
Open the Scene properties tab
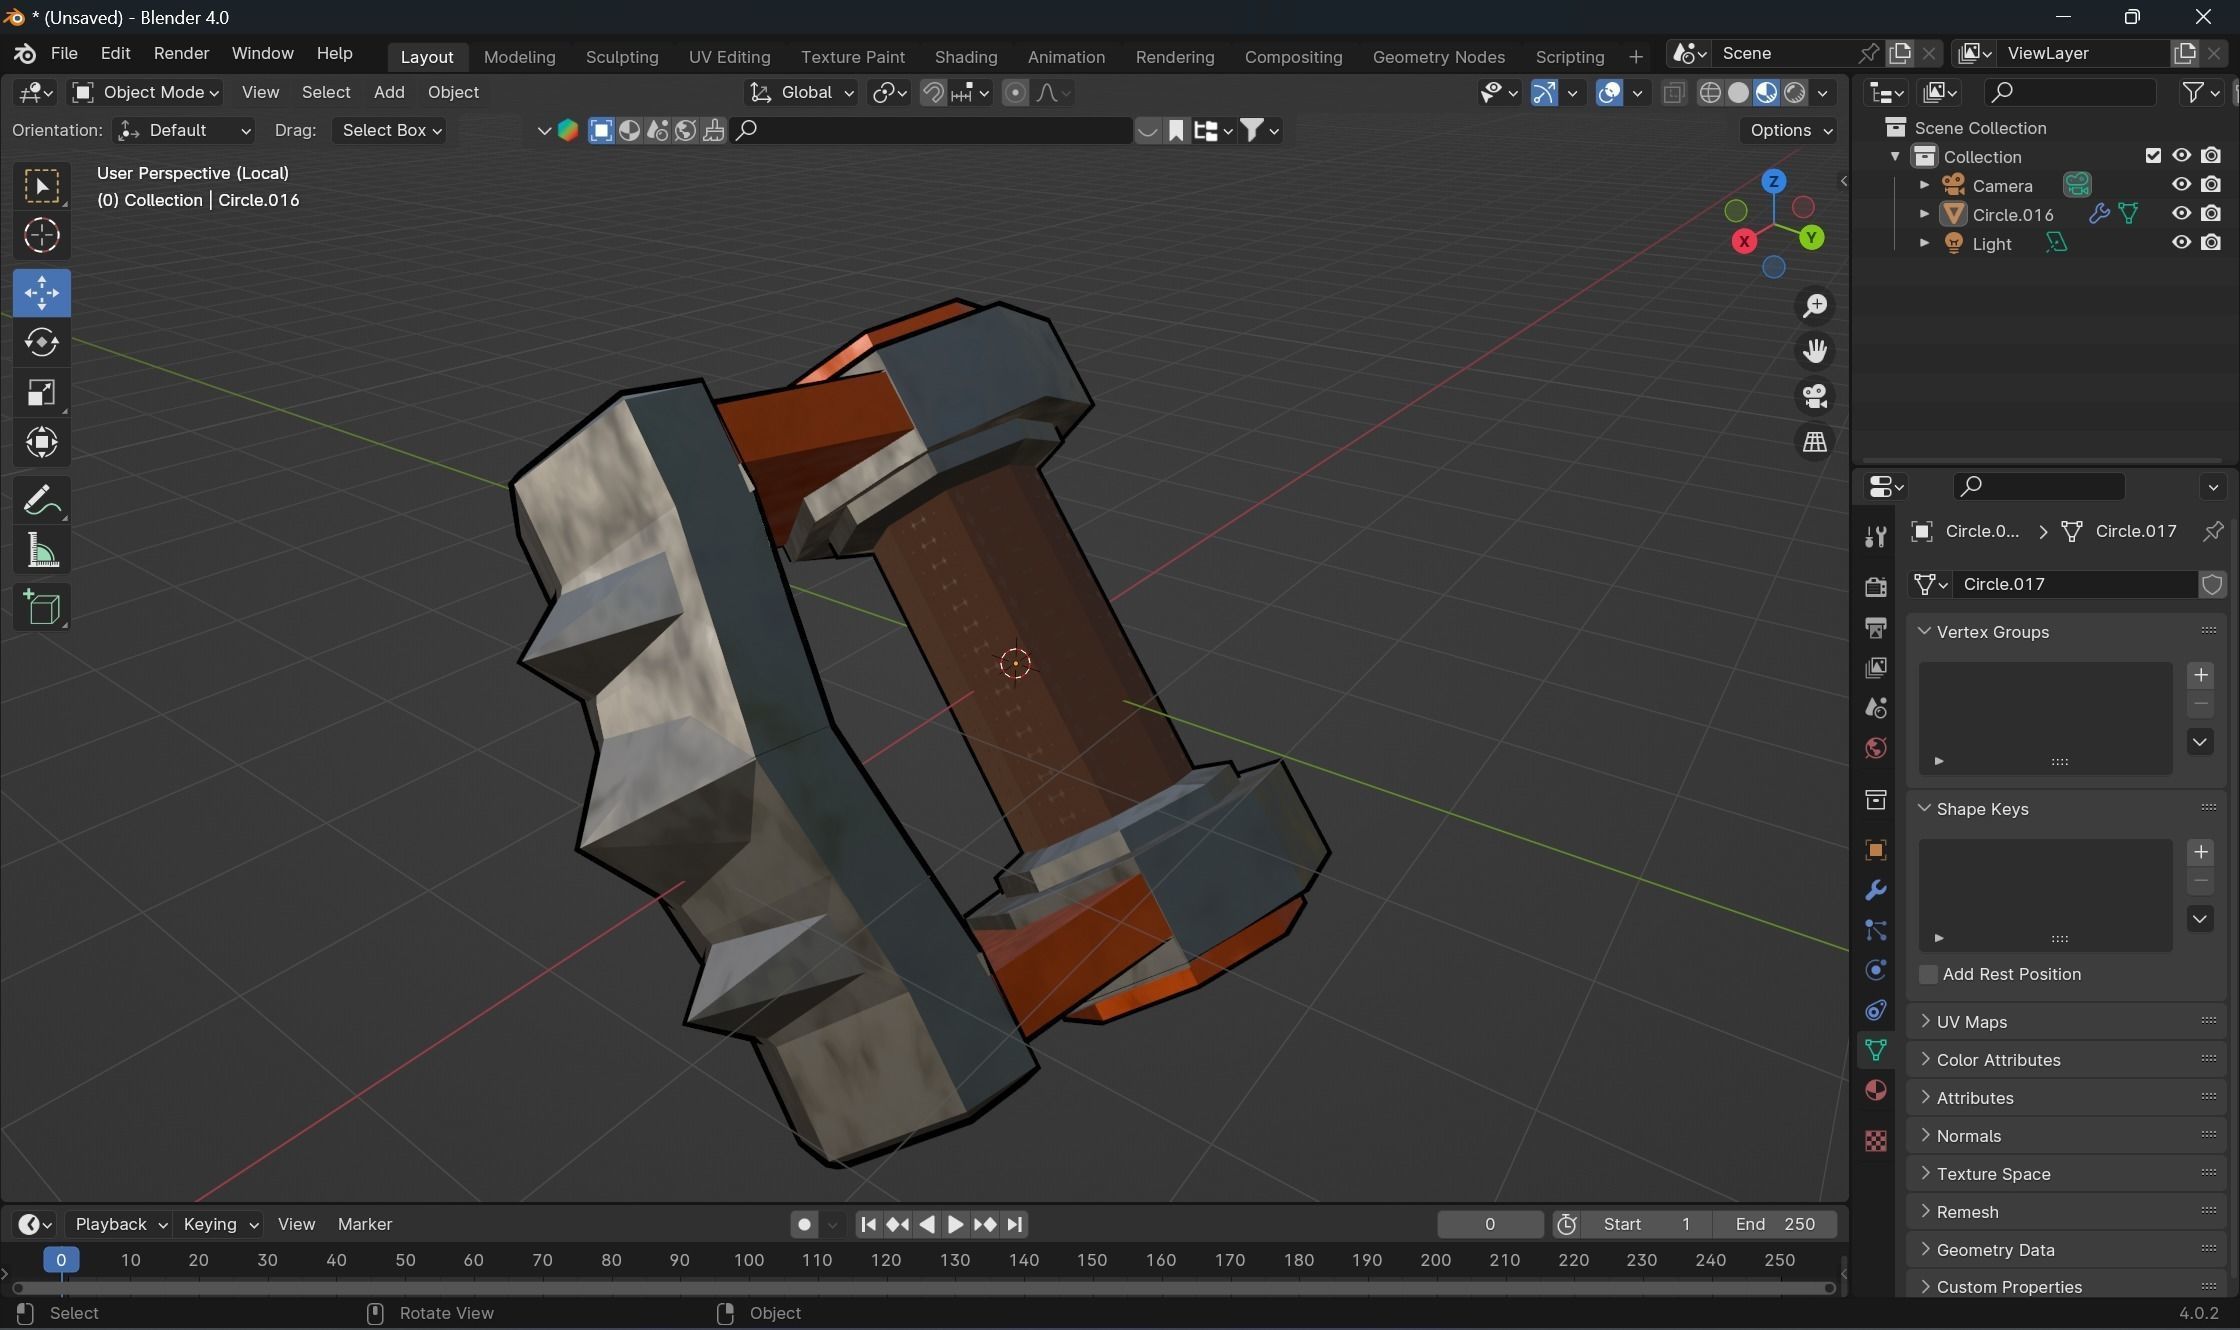point(1875,708)
